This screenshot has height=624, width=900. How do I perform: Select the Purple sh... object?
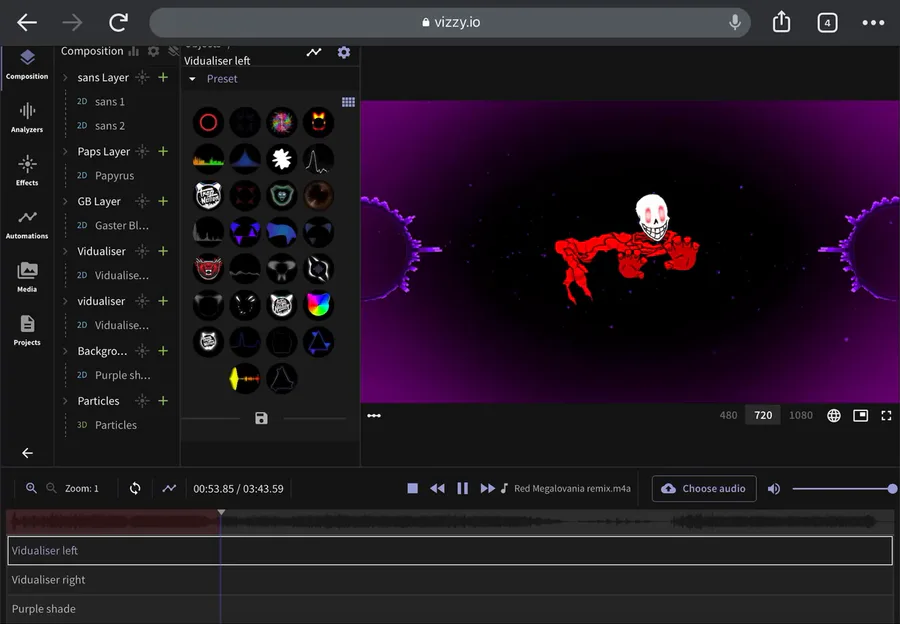tap(122, 375)
